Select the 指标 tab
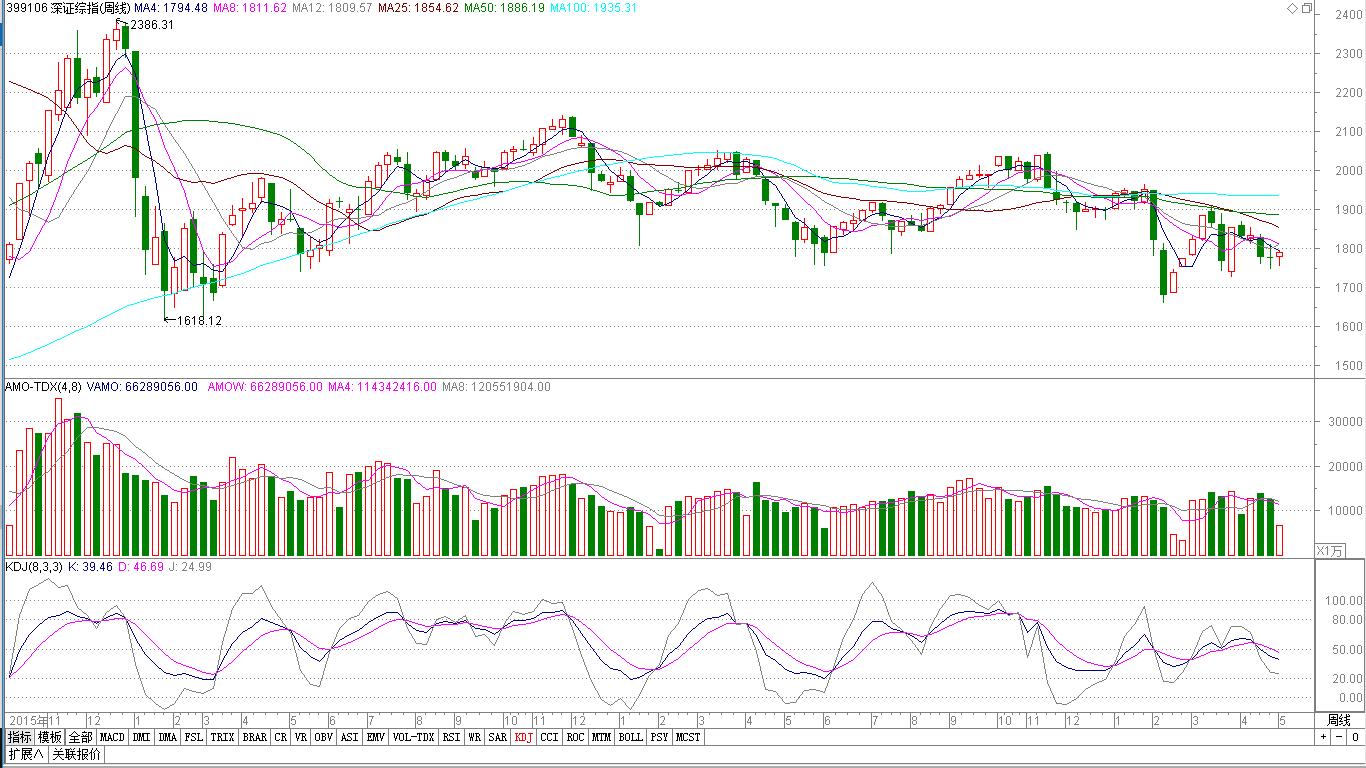Viewport: 1366px width, 768px height. pos(19,737)
